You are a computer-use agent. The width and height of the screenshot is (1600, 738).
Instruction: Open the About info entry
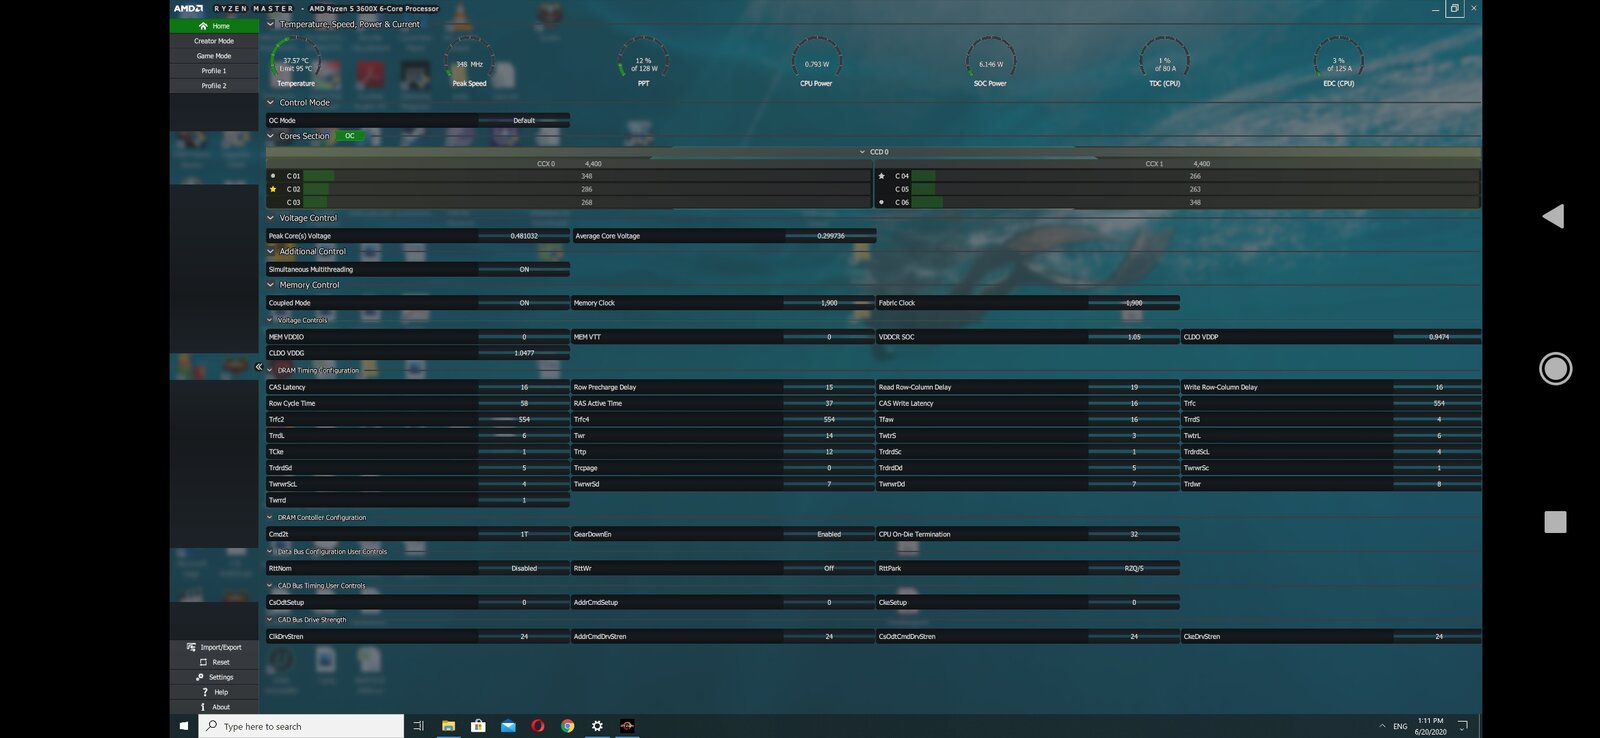[x=214, y=707]
